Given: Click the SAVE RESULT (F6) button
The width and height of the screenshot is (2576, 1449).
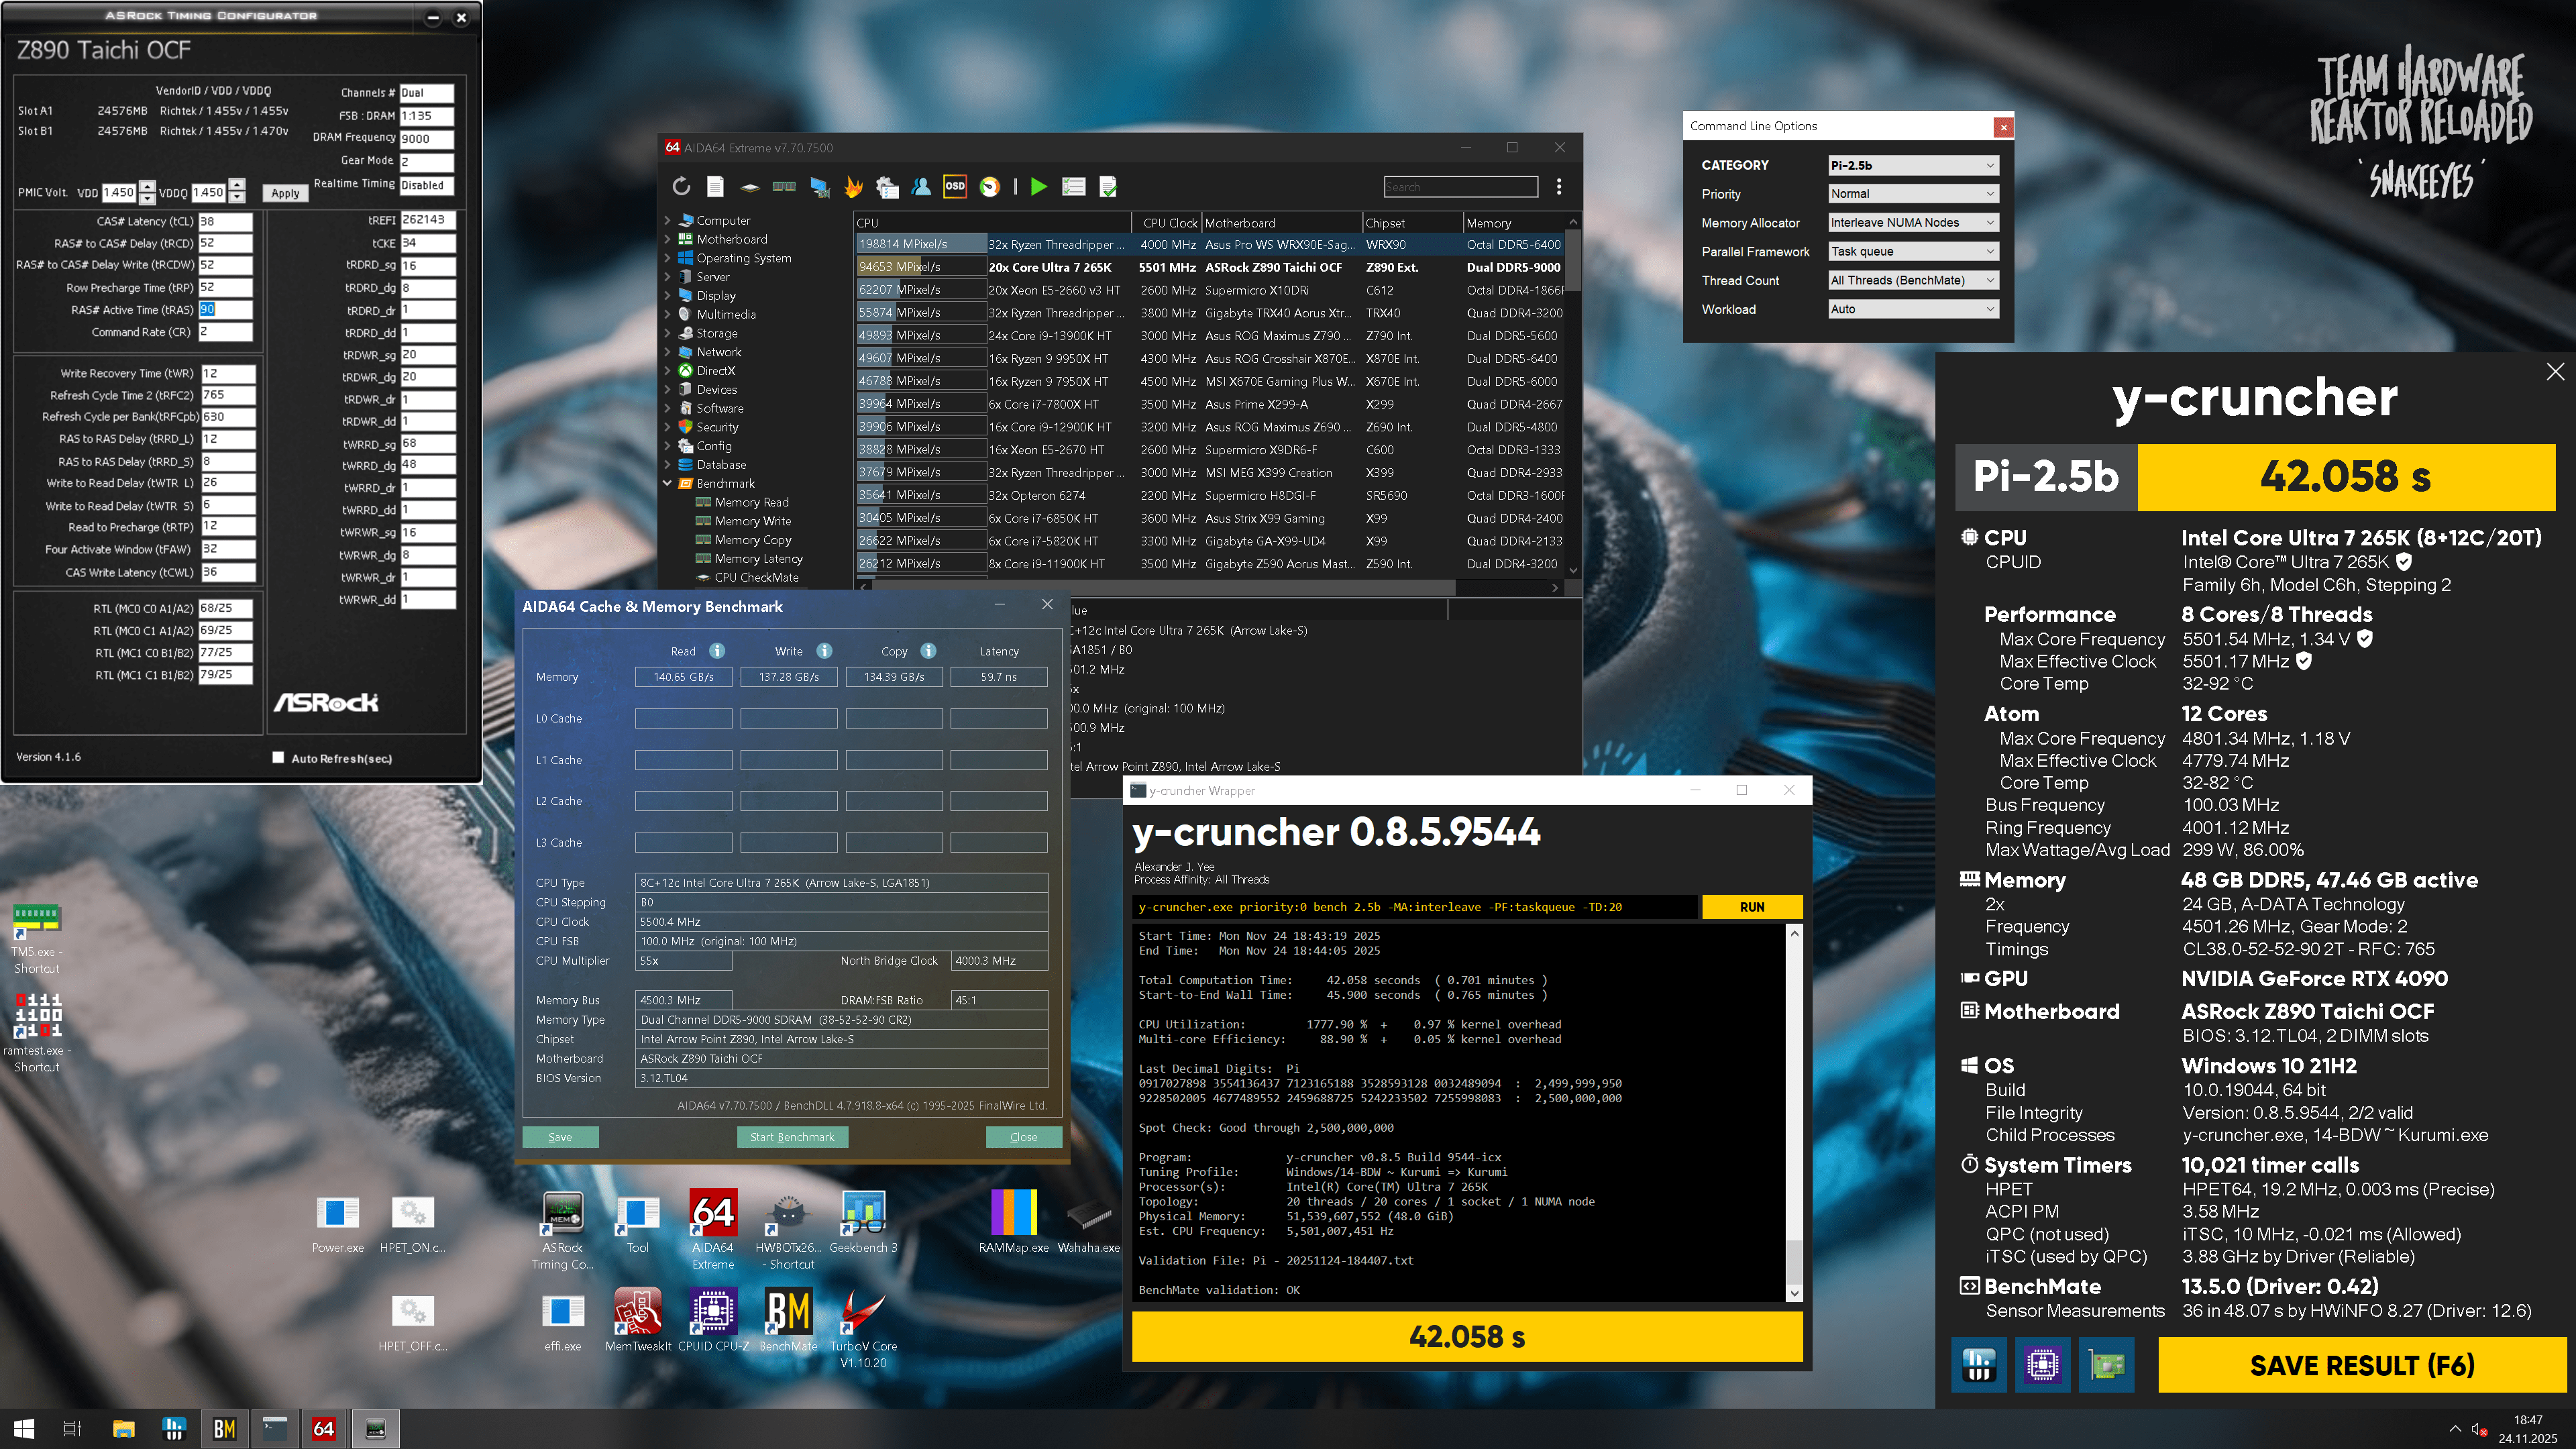Looking at the screenshot, I should [2361, 1364].
